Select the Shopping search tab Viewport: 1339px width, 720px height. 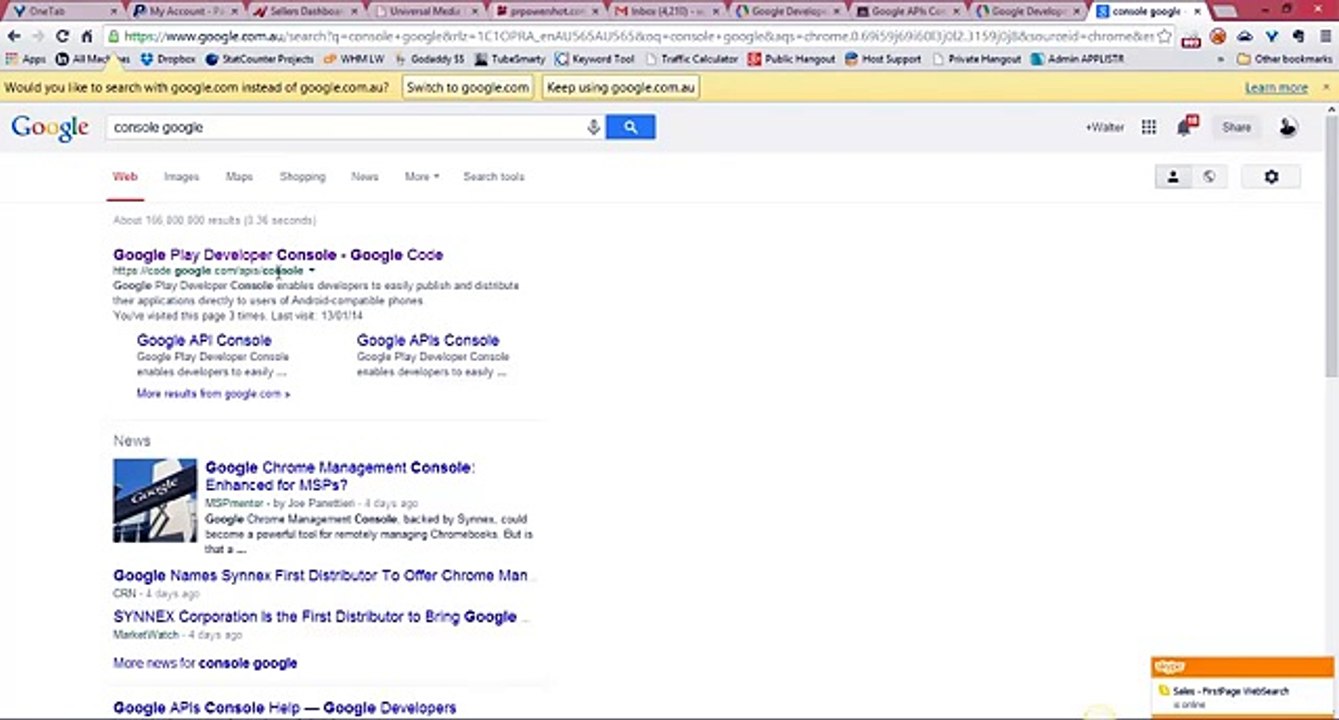[x=302, y=177]
